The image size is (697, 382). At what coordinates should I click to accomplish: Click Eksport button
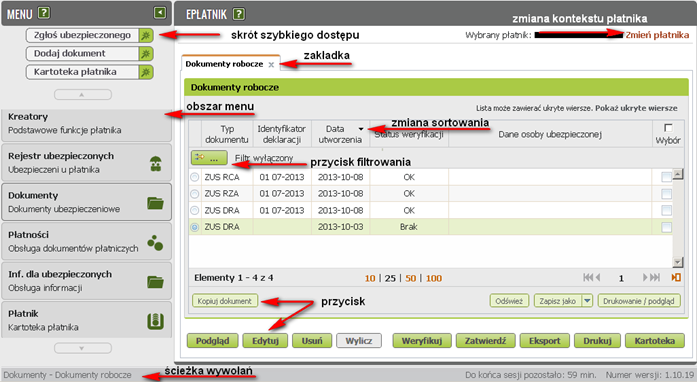pyautogui.click(x=545, y=341)
